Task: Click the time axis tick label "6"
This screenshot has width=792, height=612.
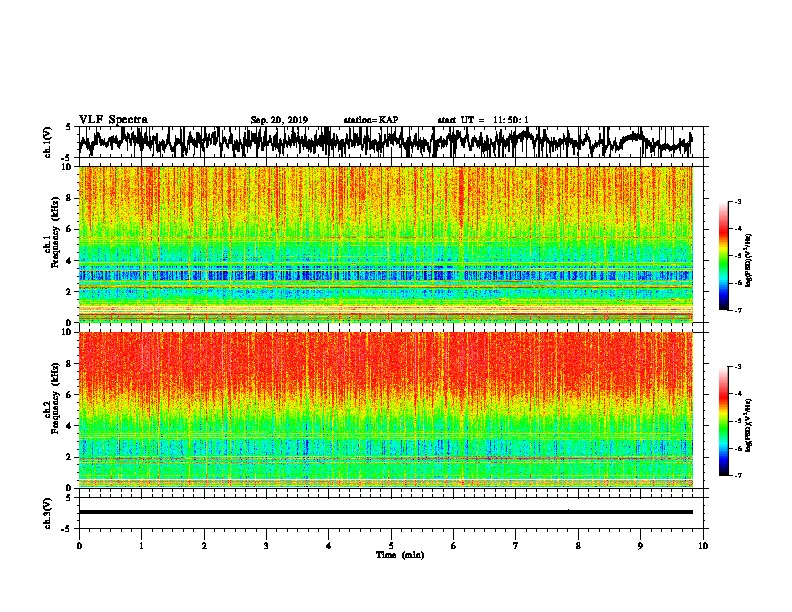Action: pyautogui.click(x=453, y=546)
